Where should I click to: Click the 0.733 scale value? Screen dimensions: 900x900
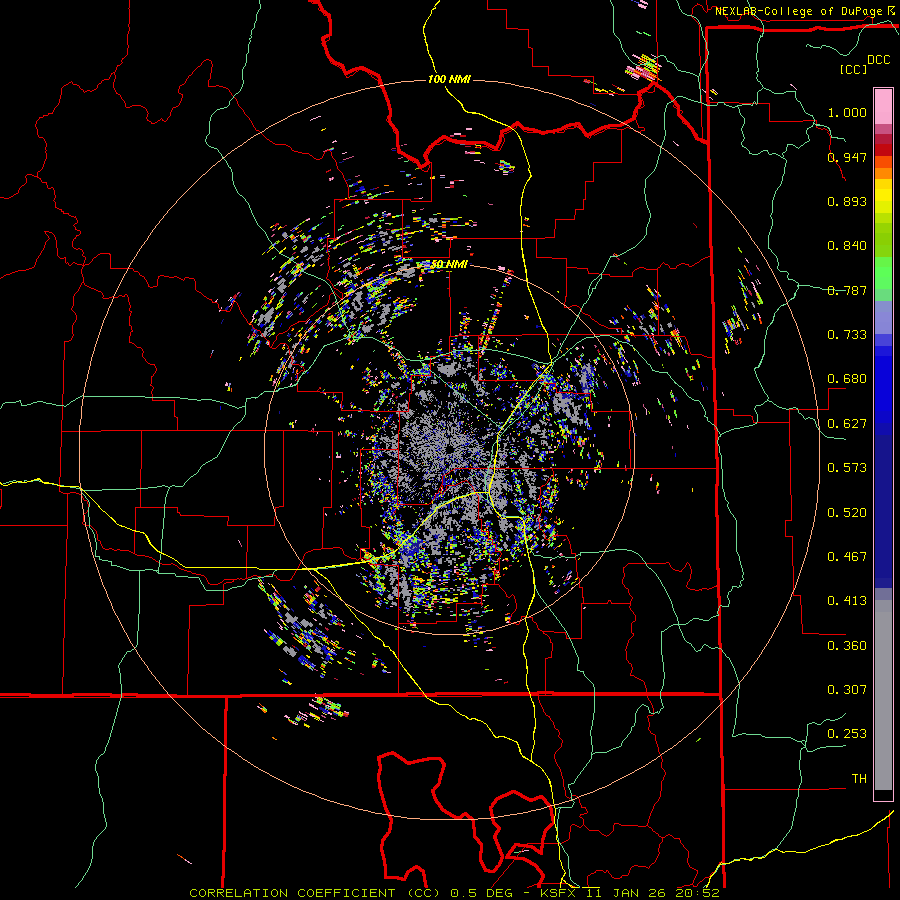pos(847,335)
